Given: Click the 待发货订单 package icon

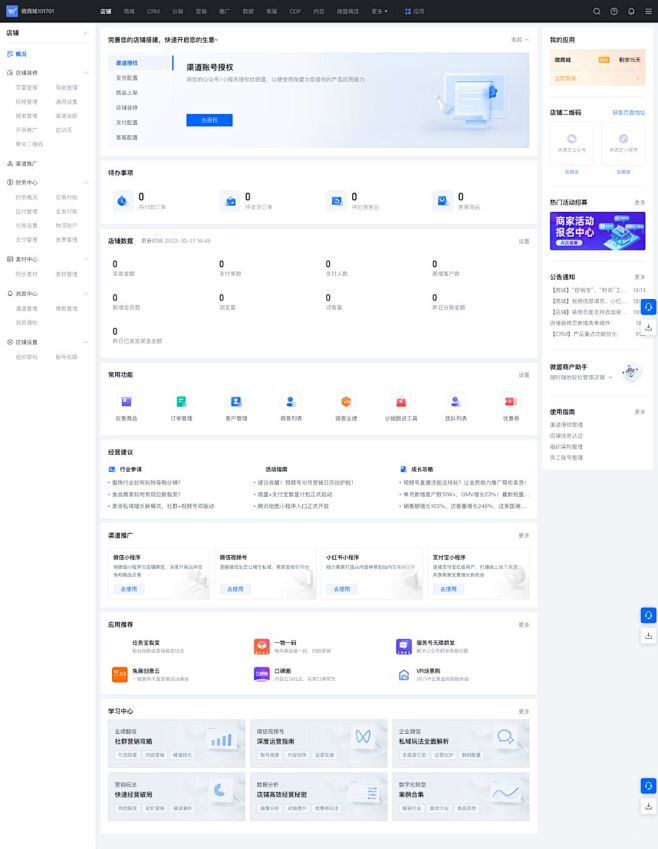Looking at the screenshot, I should 230,201.
